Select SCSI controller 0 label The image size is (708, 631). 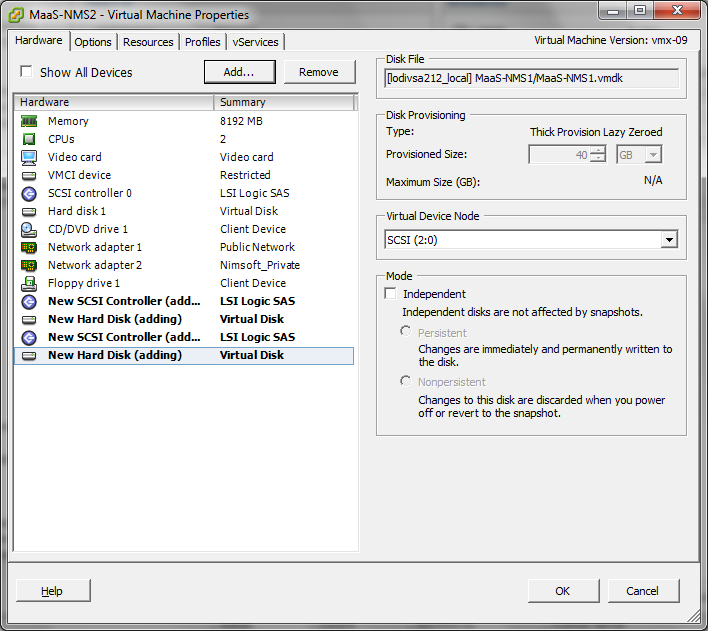pyautogui.click(x=90, y=193)
